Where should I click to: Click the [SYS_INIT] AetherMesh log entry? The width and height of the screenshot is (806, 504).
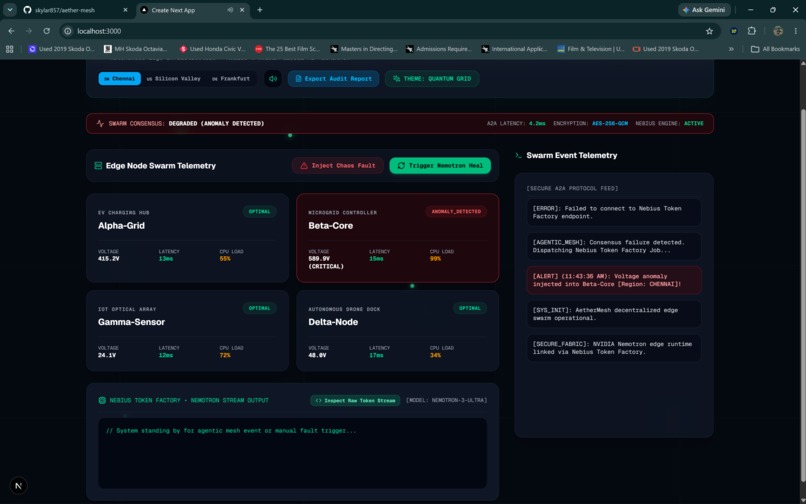[x=614, y=314]
